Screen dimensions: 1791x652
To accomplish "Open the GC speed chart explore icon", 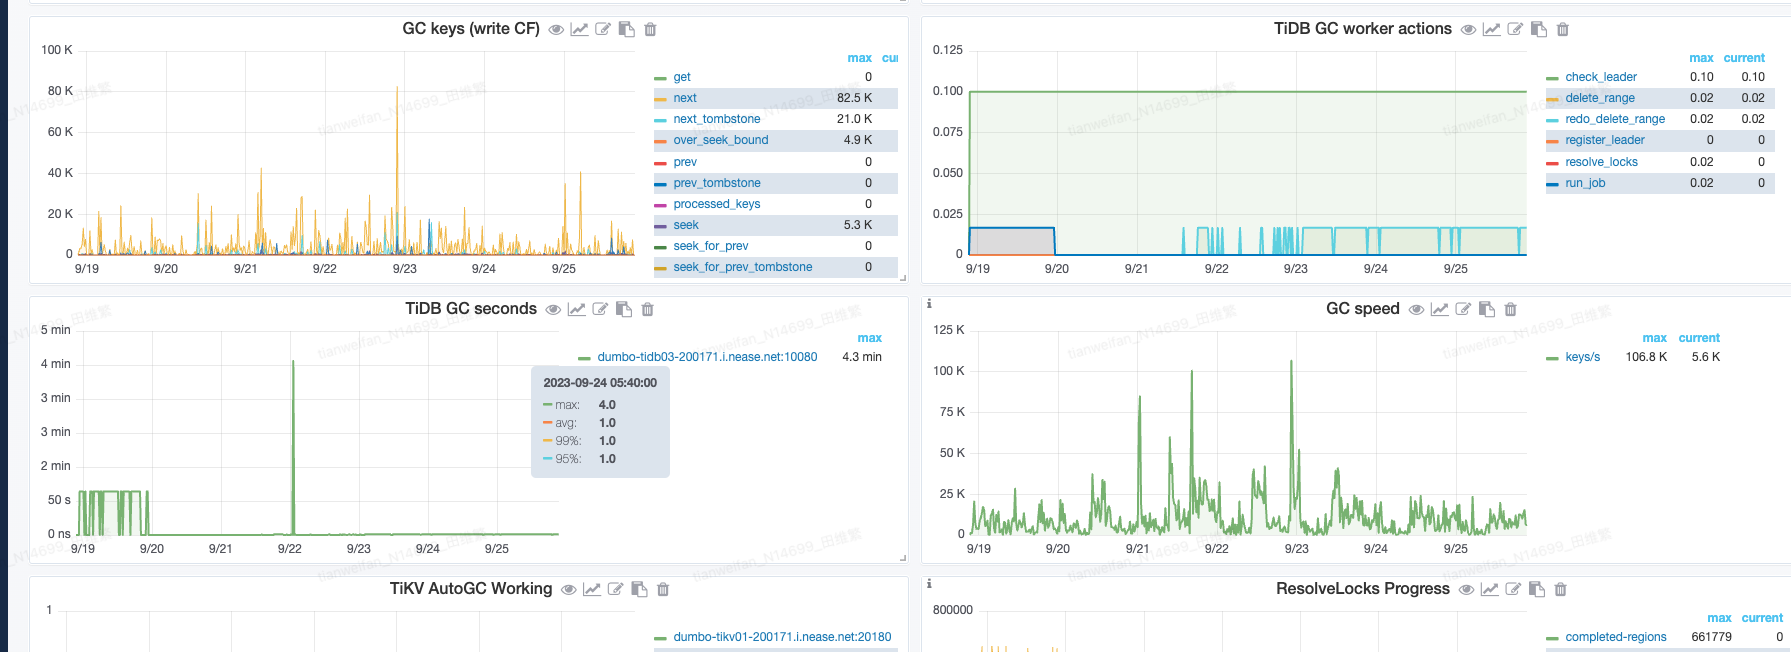I will pyautogui.click(x=1439, y=310).
